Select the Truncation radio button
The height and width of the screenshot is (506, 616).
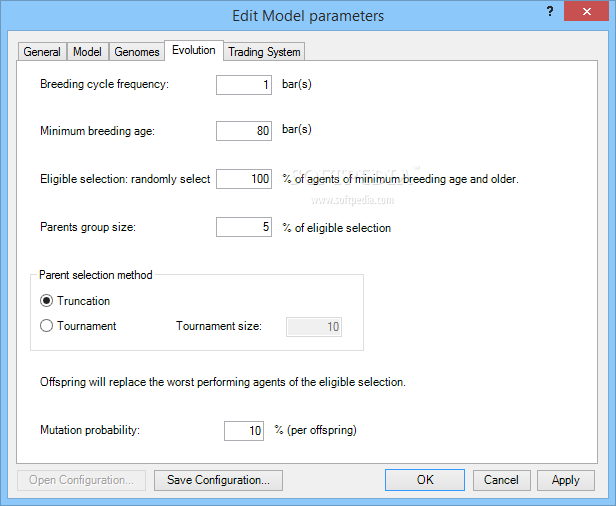[47, 301]
